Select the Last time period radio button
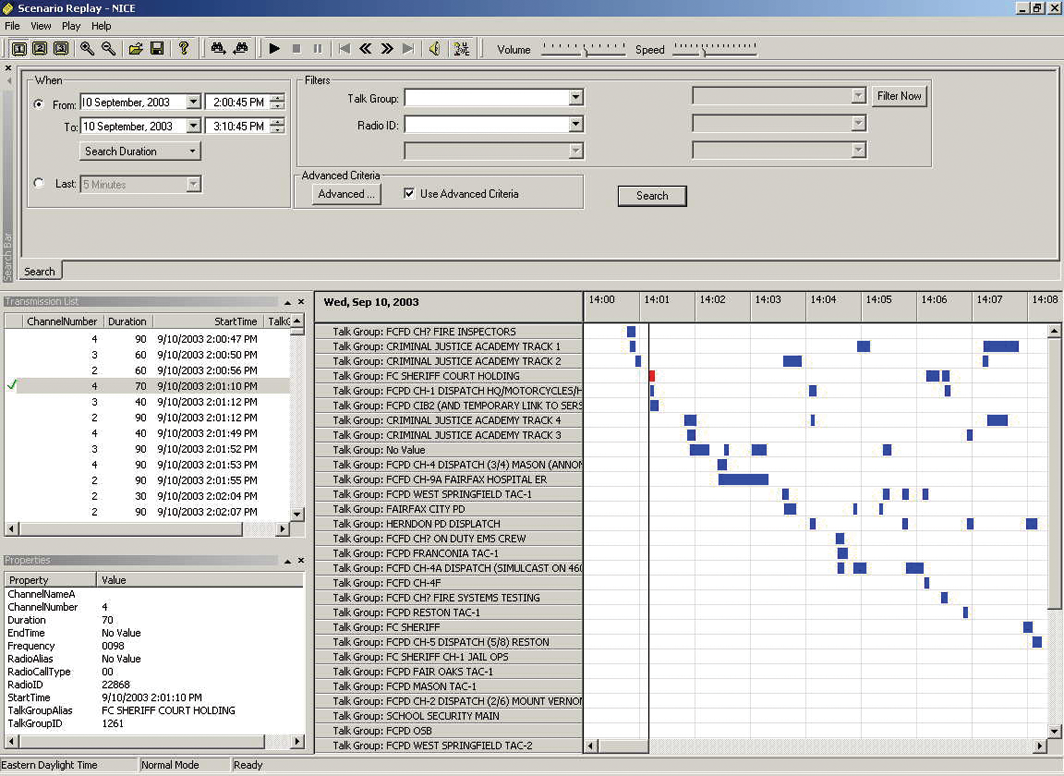The width and height of the screenshot is (1064, 776). [39, 184]
